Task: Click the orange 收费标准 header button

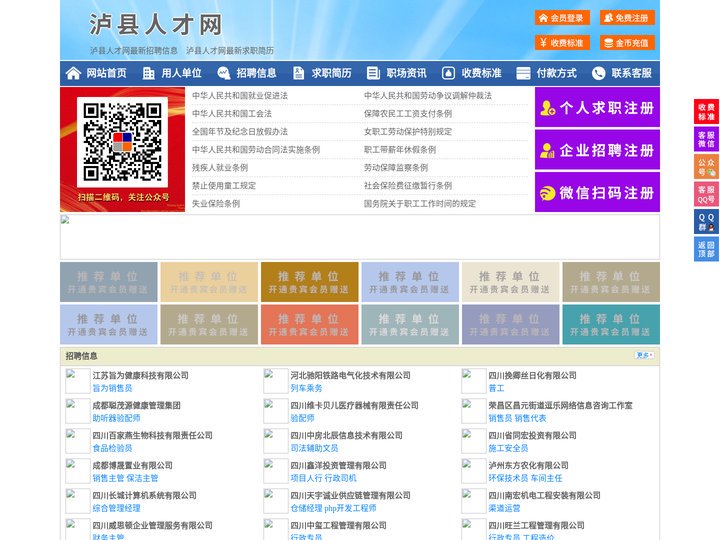Action: pos(562,43)
